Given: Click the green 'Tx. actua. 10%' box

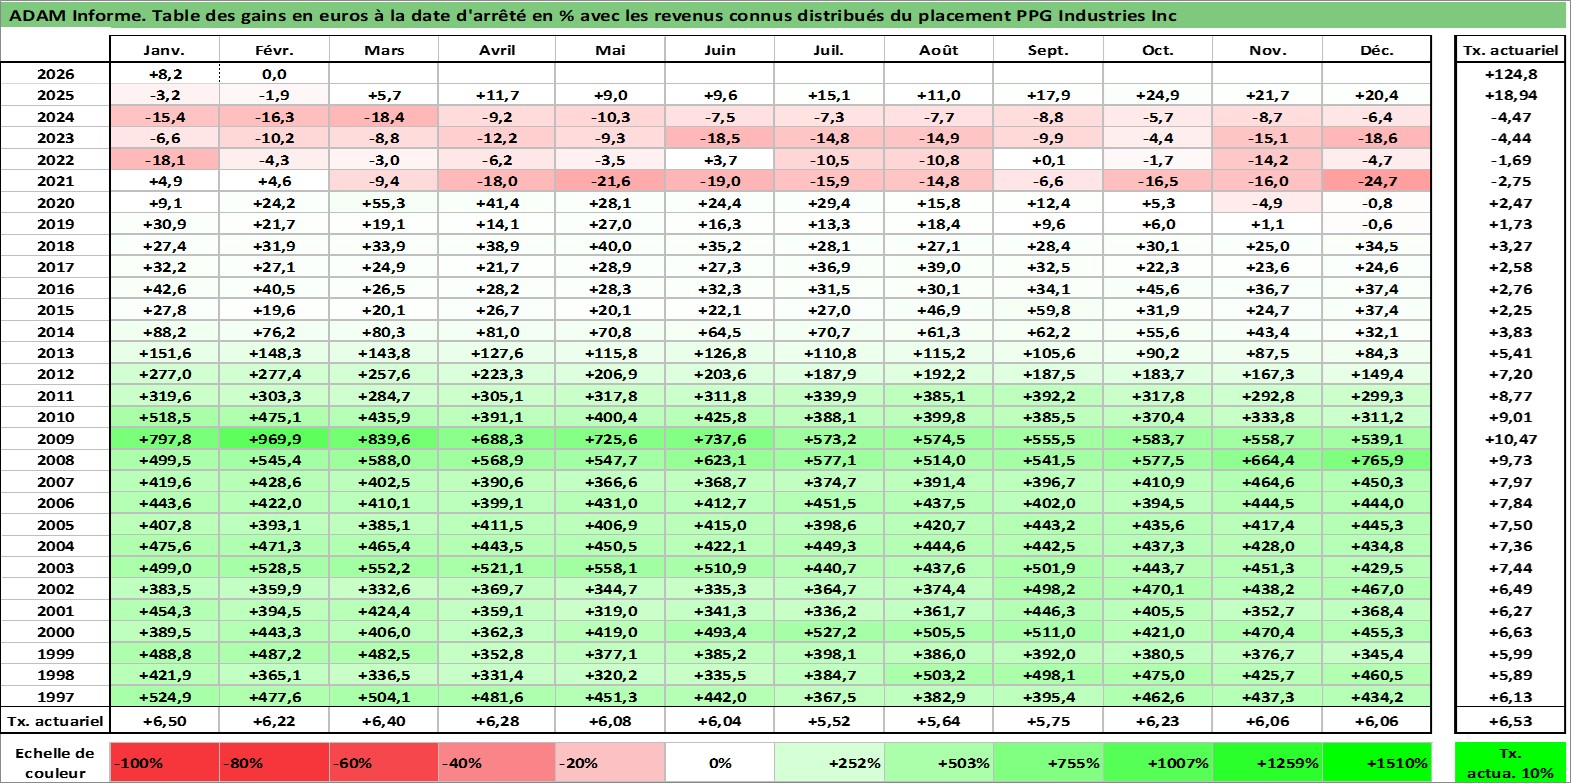Looking at the screenshot, I should click(1510, 762).
